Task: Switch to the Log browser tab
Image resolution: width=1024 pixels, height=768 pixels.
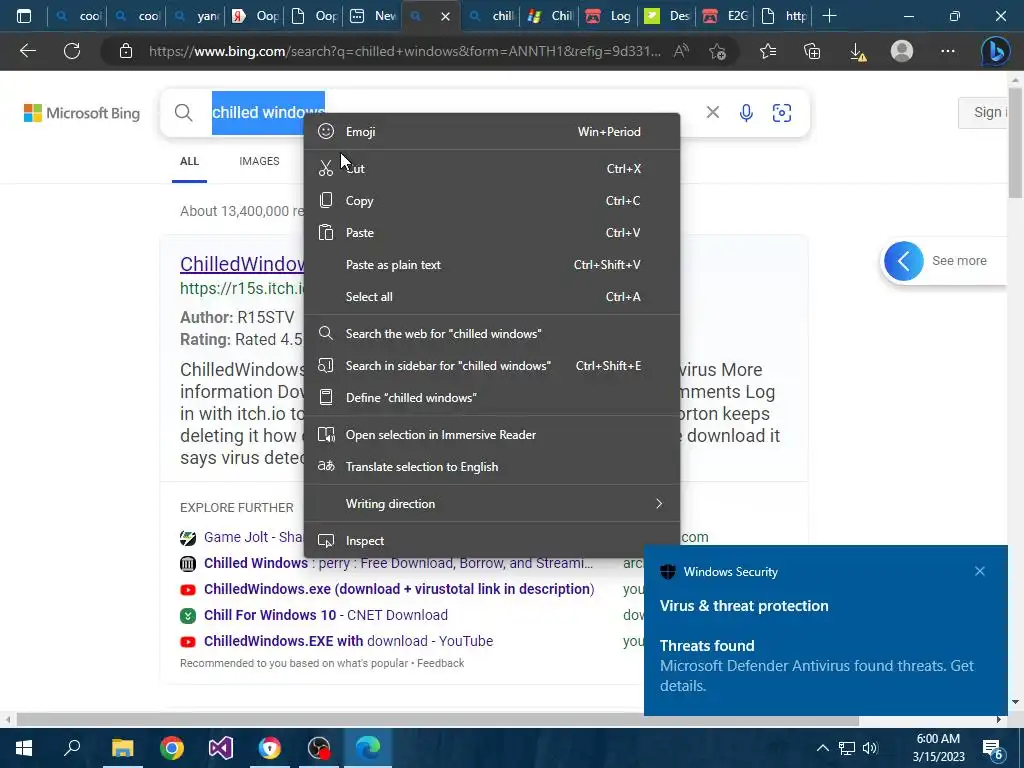Action: [x=607, y=16]
